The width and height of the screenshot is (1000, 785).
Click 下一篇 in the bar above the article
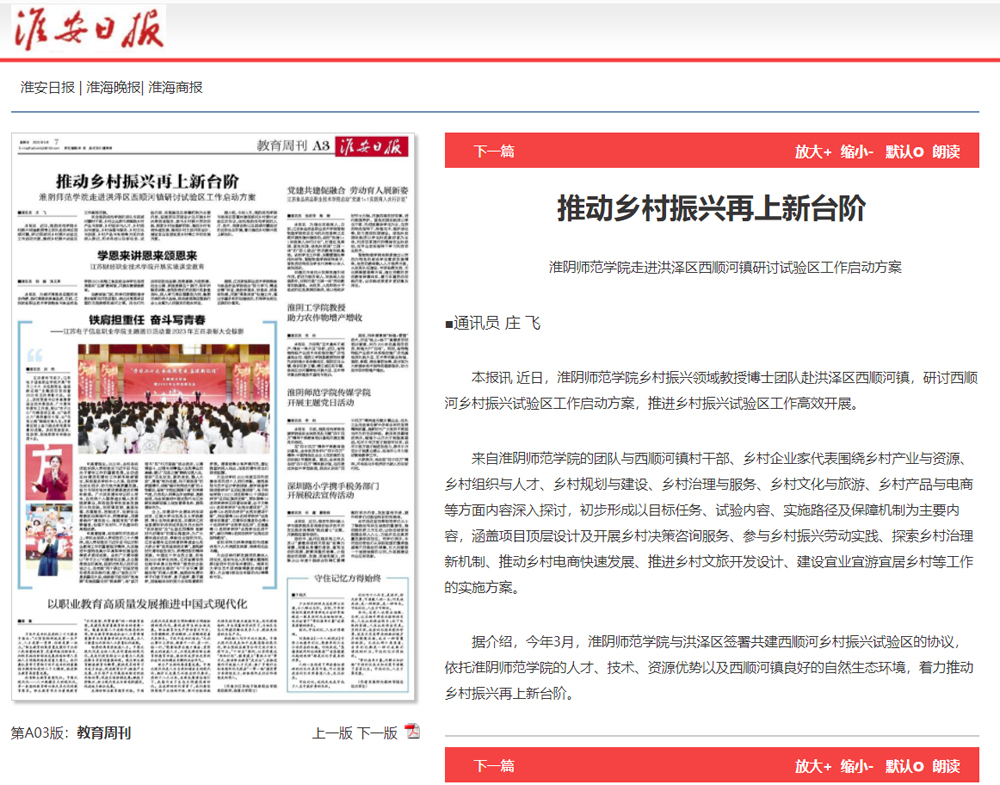point(494,151)
